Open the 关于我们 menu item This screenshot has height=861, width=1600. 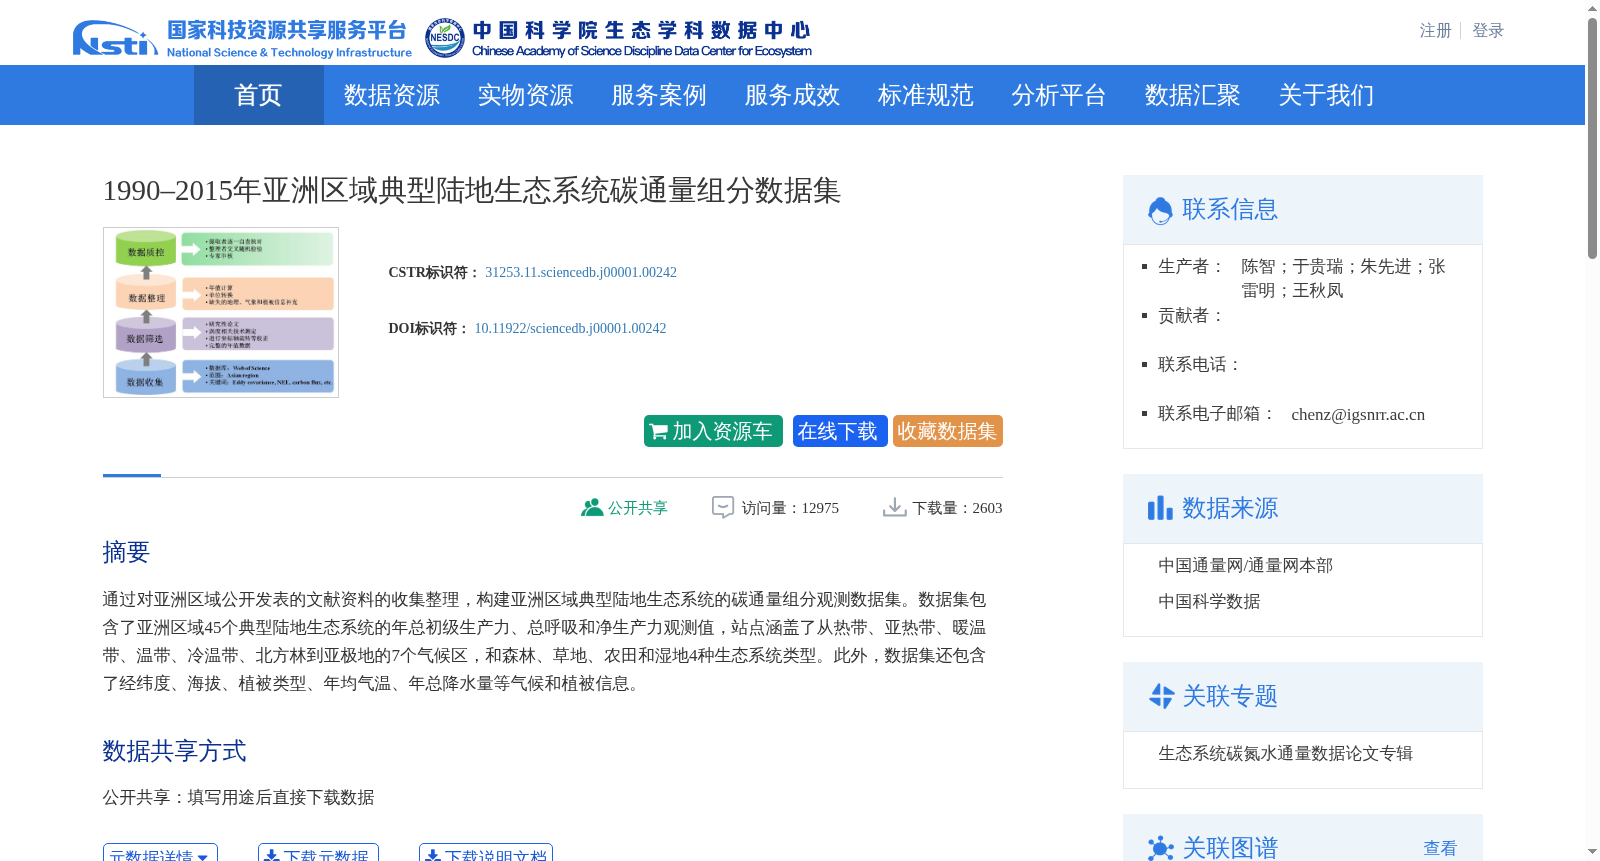tap(1326, 95)
